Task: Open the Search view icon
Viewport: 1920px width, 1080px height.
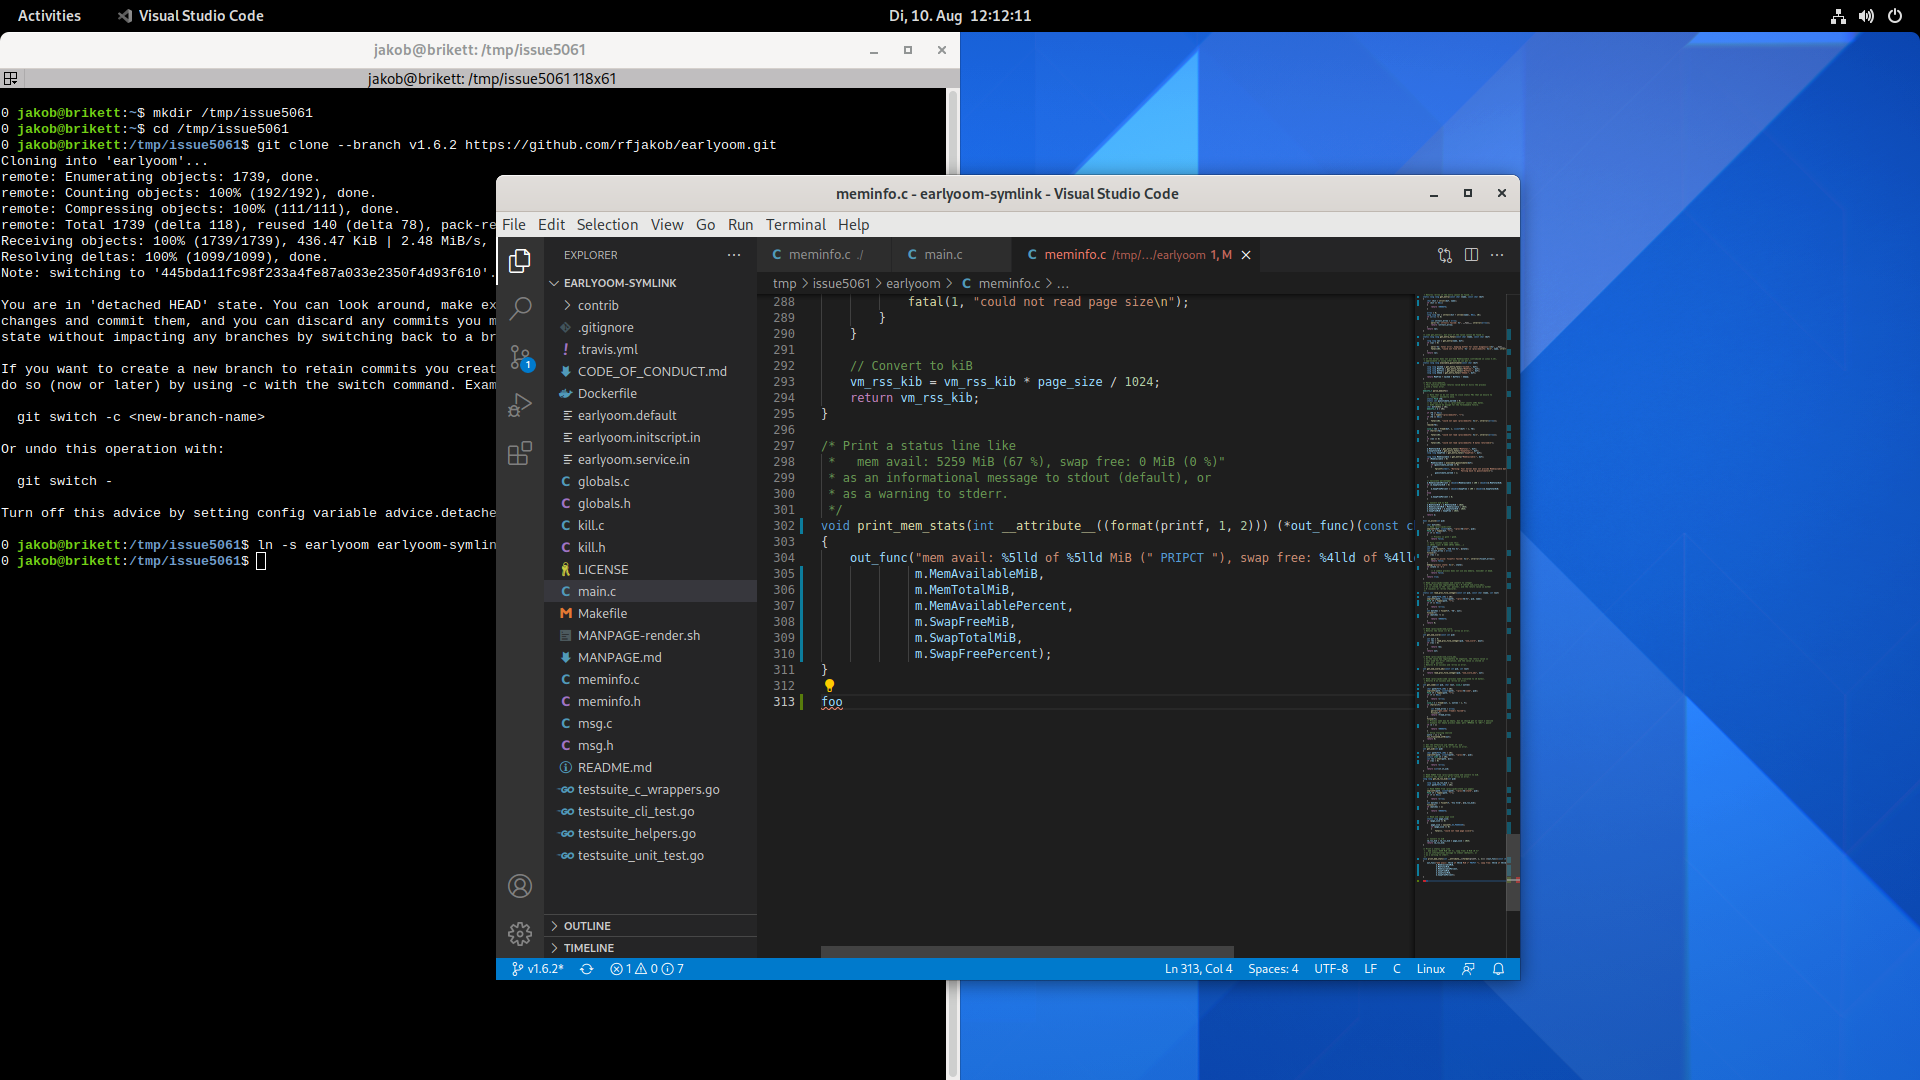Action: 520,308
